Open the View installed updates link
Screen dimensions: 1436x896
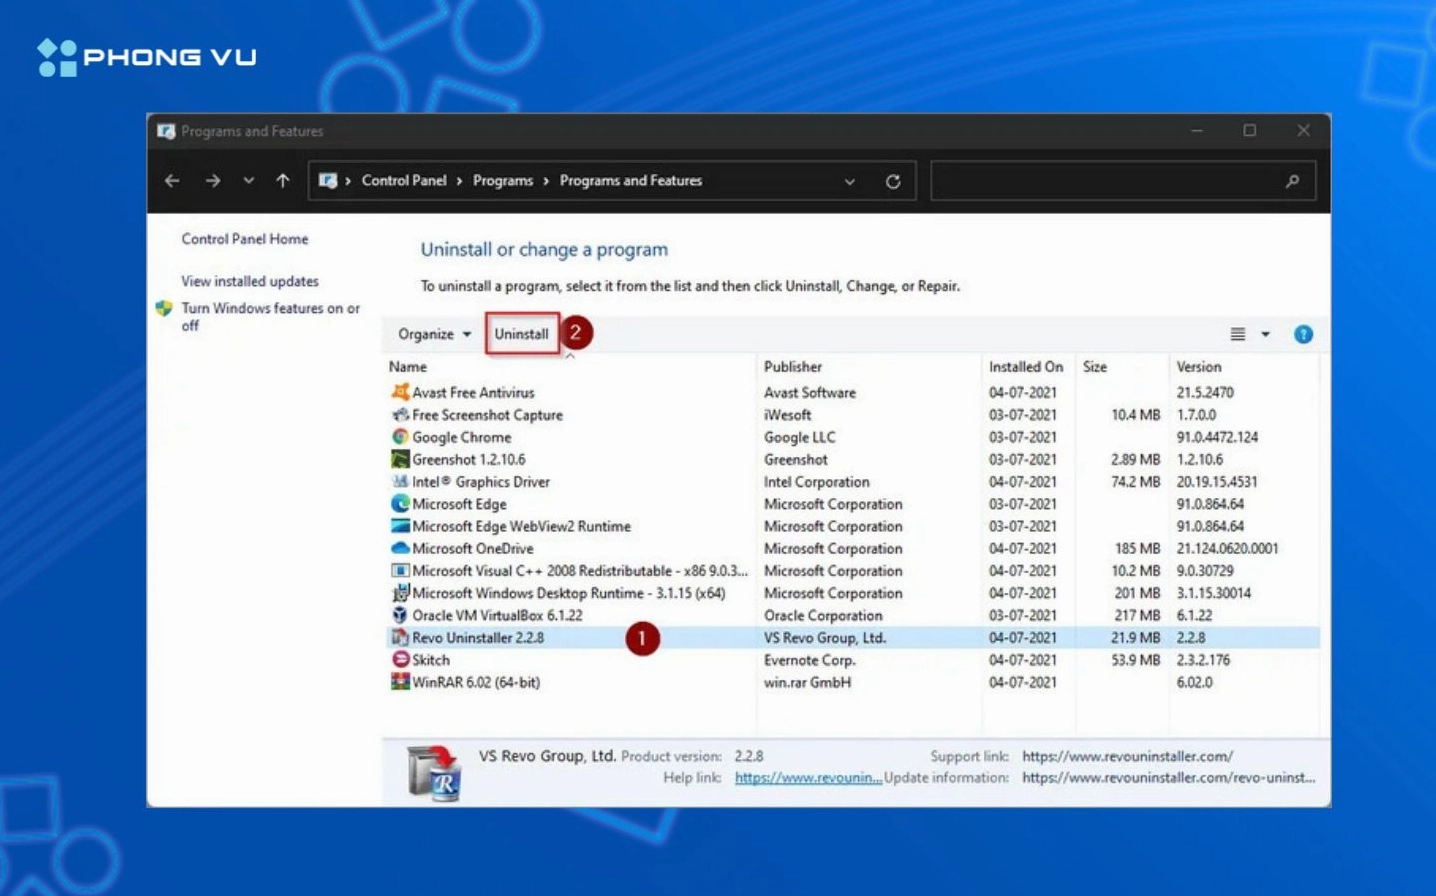(249, 281)
